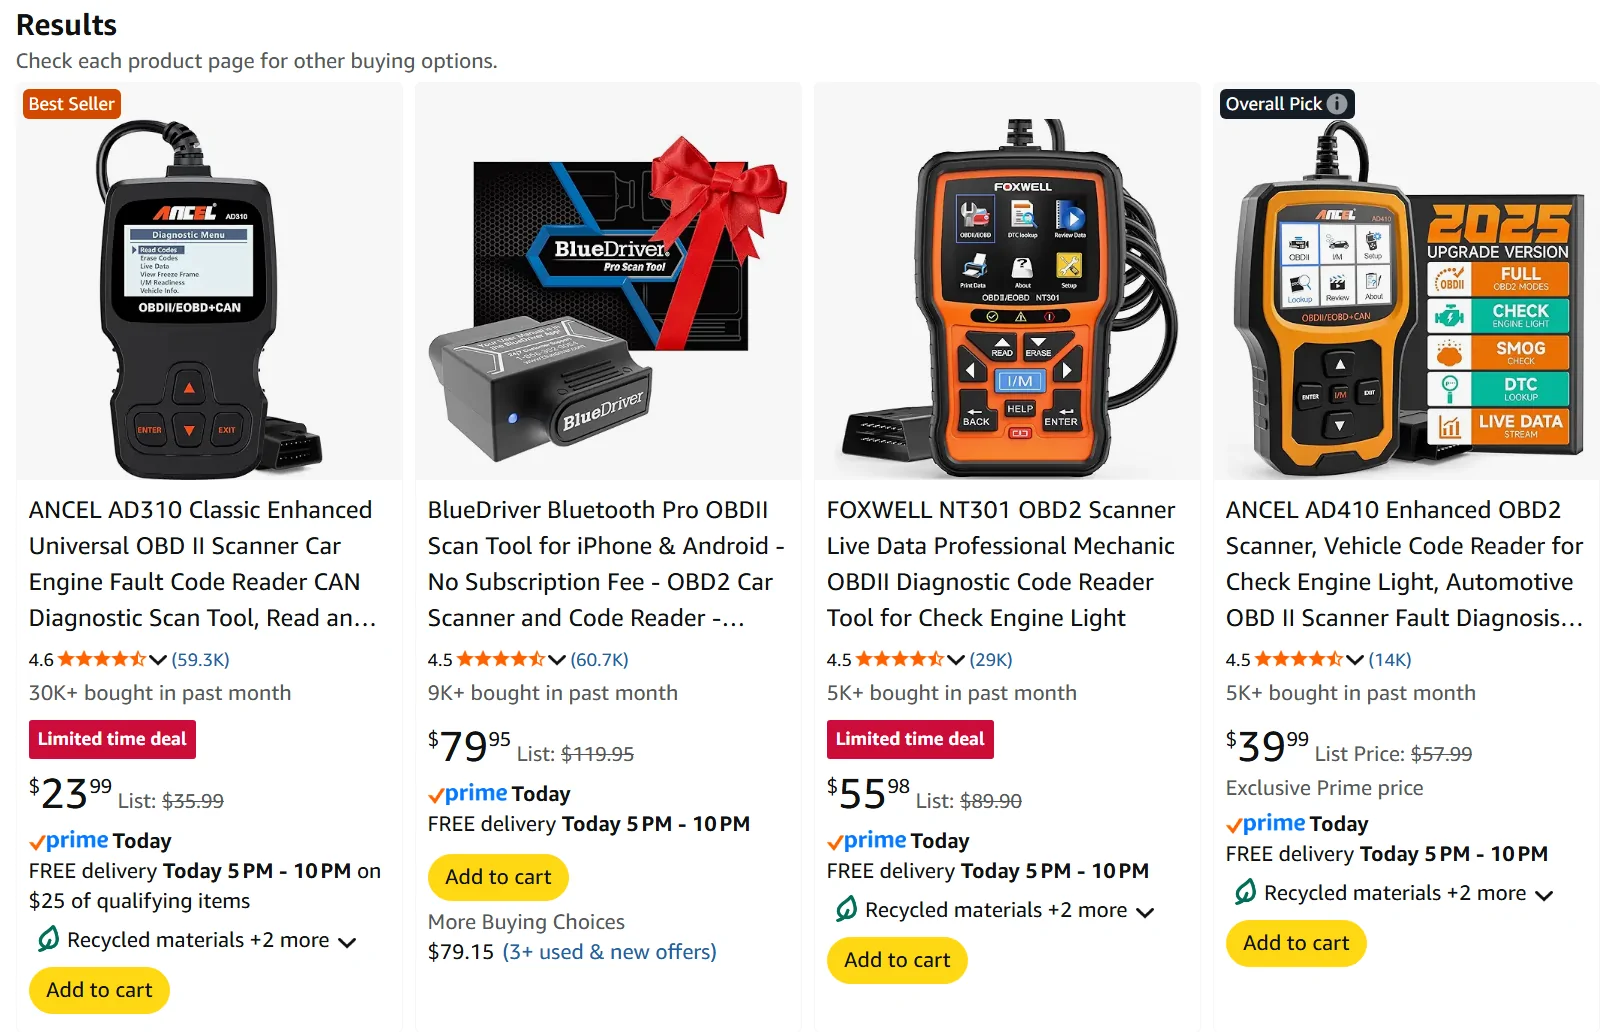Expand the BlueDriver rating breakdown chevron
1605x1032 pixels.
pyautogui.click(x=557, y=659)
